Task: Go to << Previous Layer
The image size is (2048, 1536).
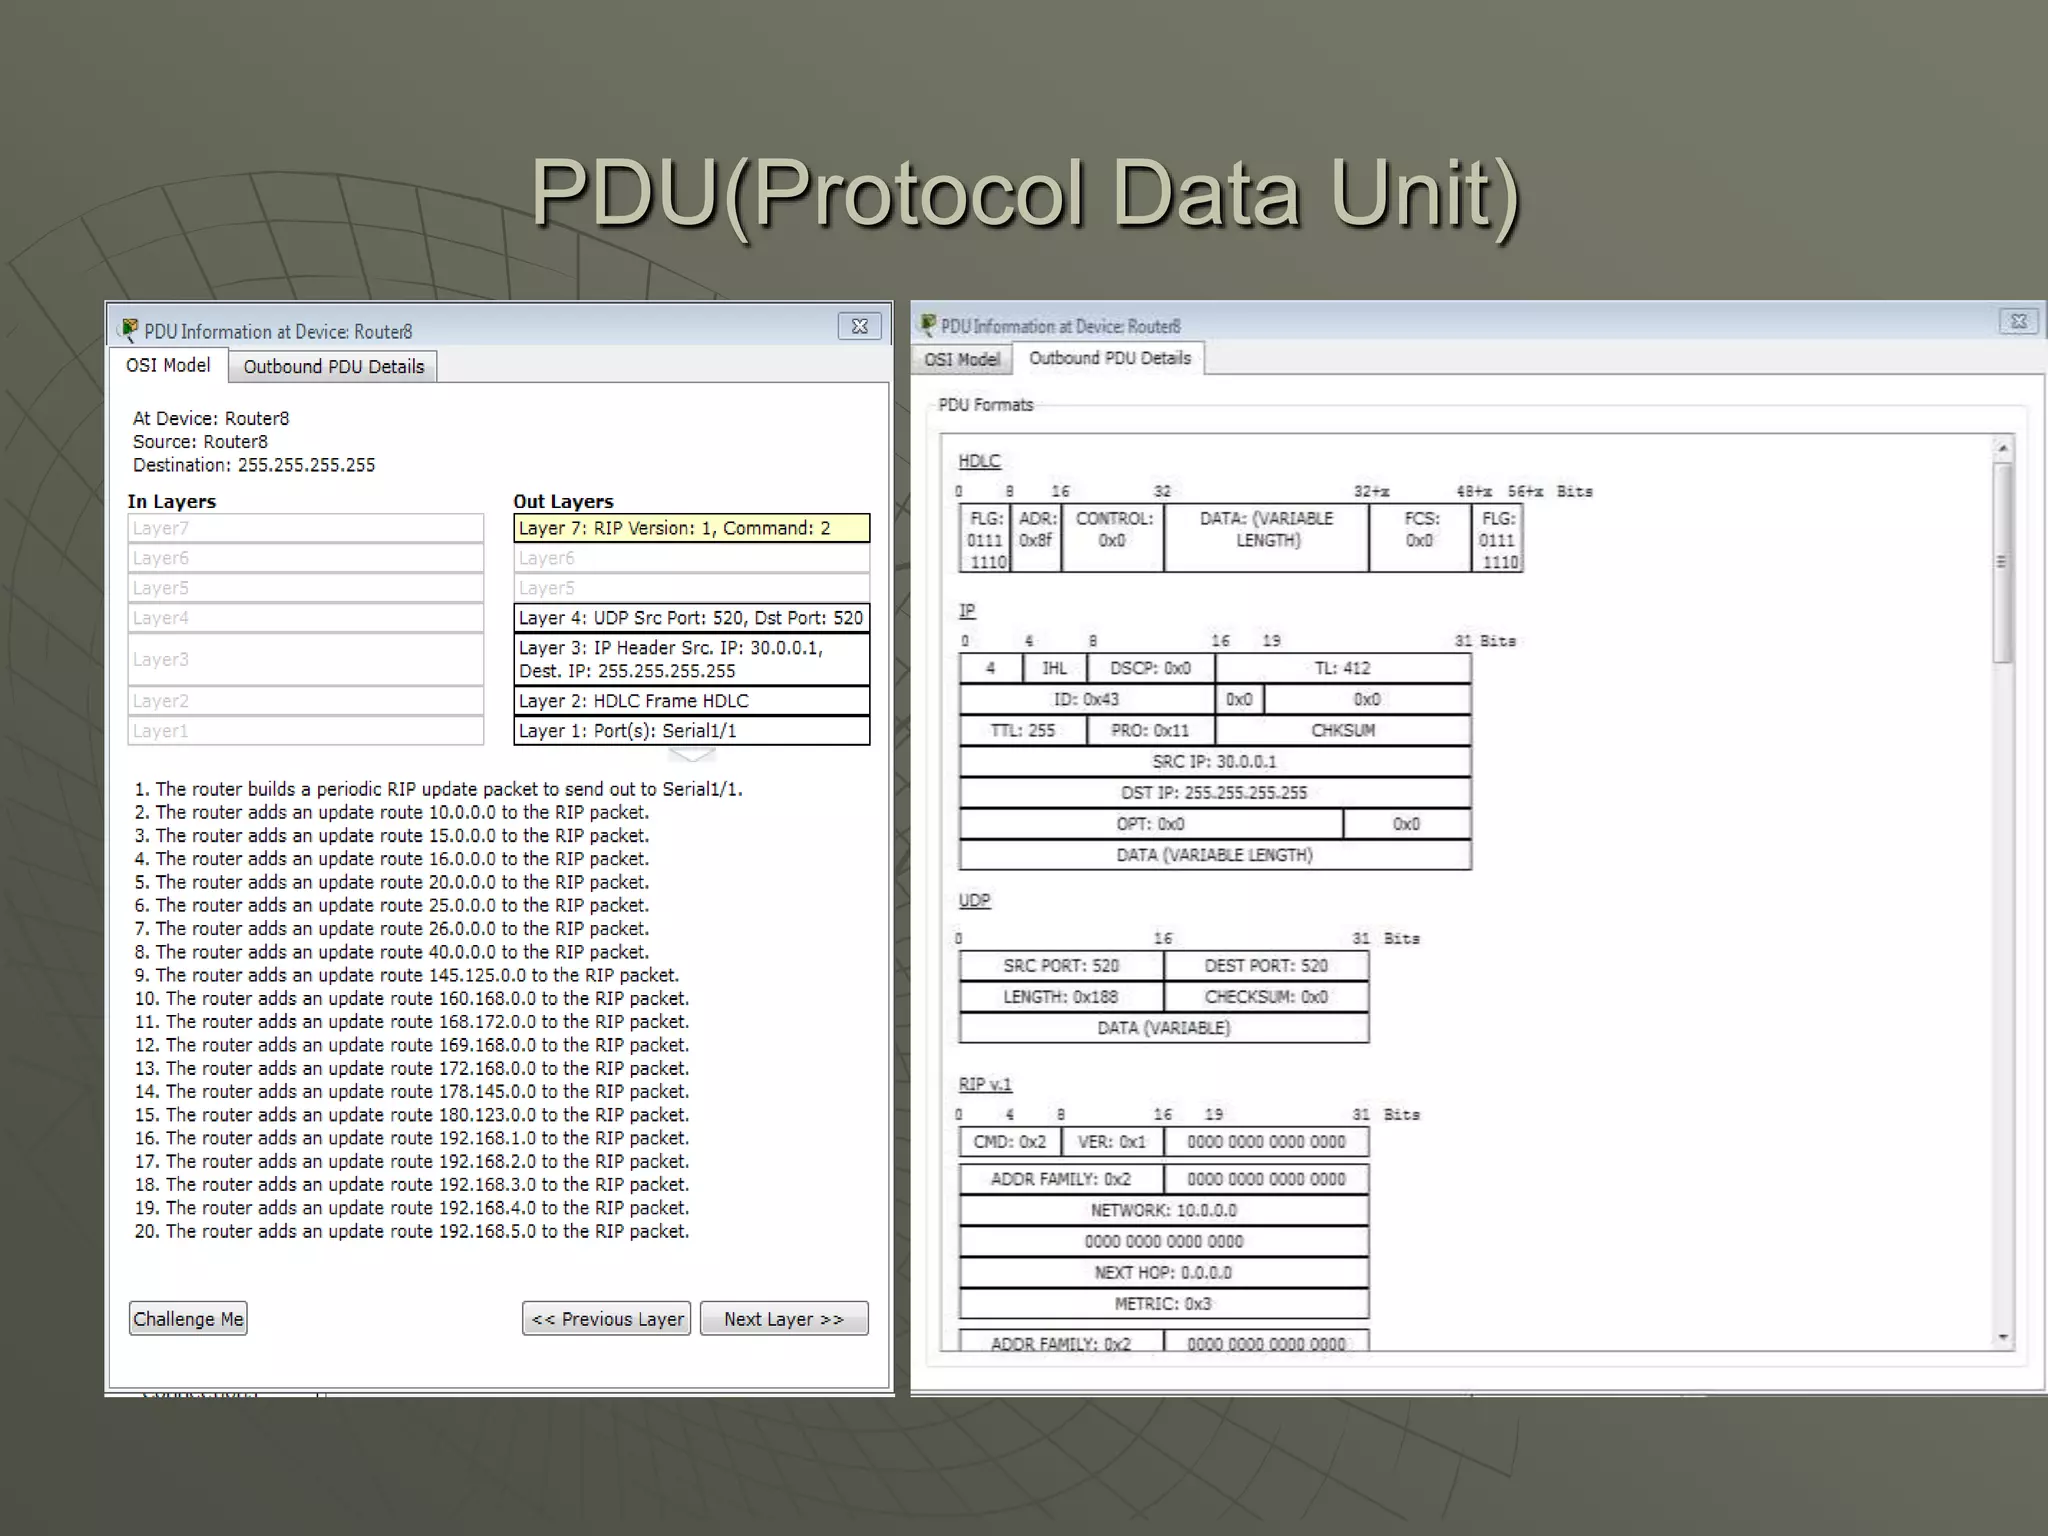Action: 607,1319
